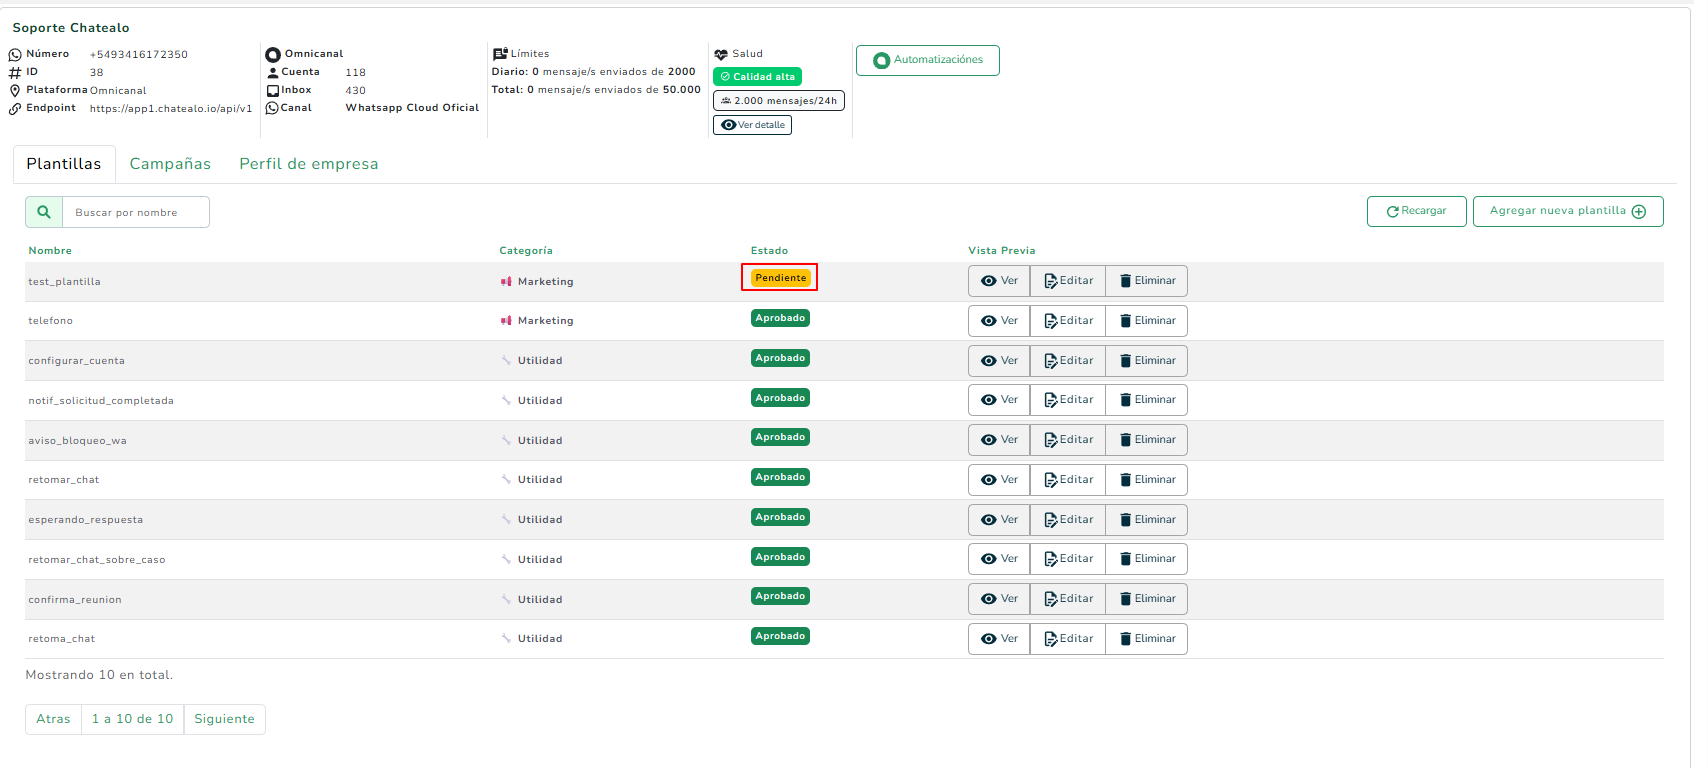Screen dimensions: 1708x768
Task: Open Automatizaciónes
Action: [x=928, y=60]
